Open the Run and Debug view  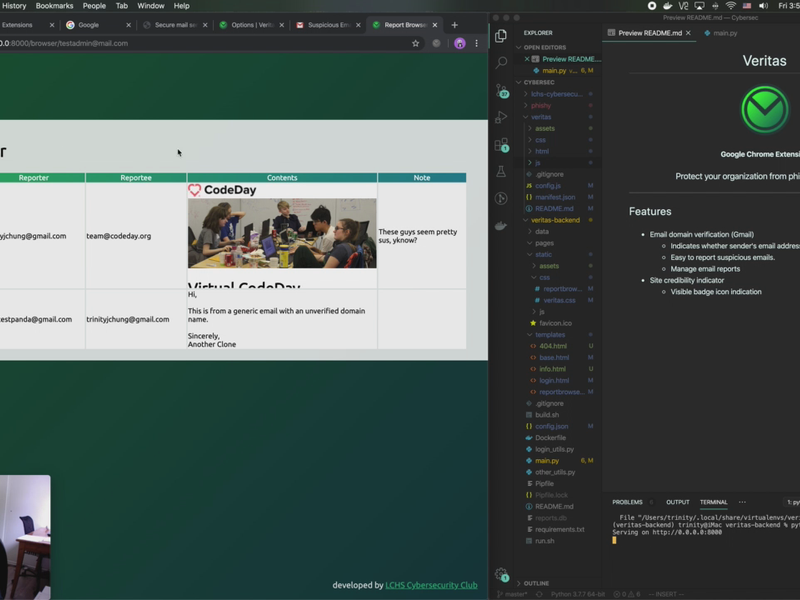tap(501, 117)
